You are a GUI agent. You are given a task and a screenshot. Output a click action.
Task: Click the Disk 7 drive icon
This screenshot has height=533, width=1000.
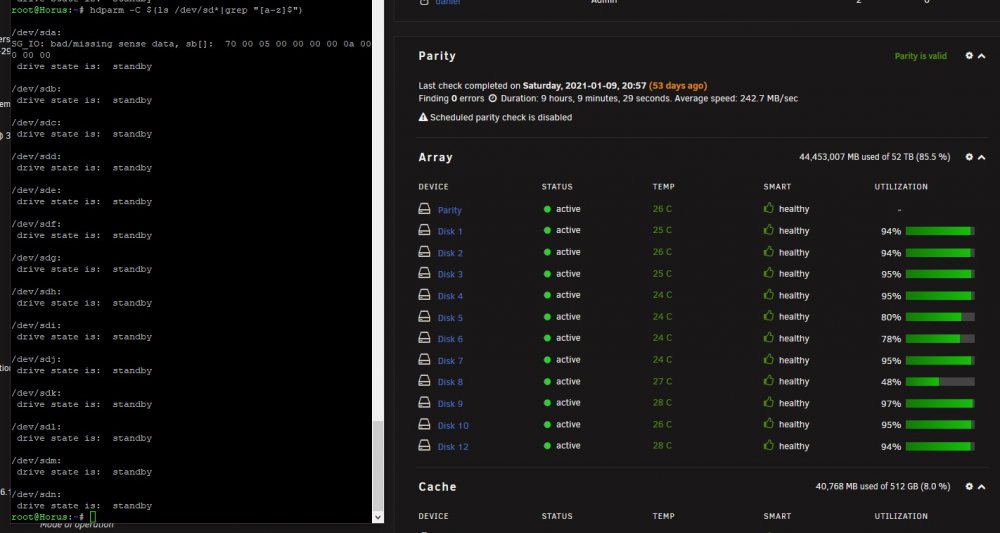tap(424, 360)
